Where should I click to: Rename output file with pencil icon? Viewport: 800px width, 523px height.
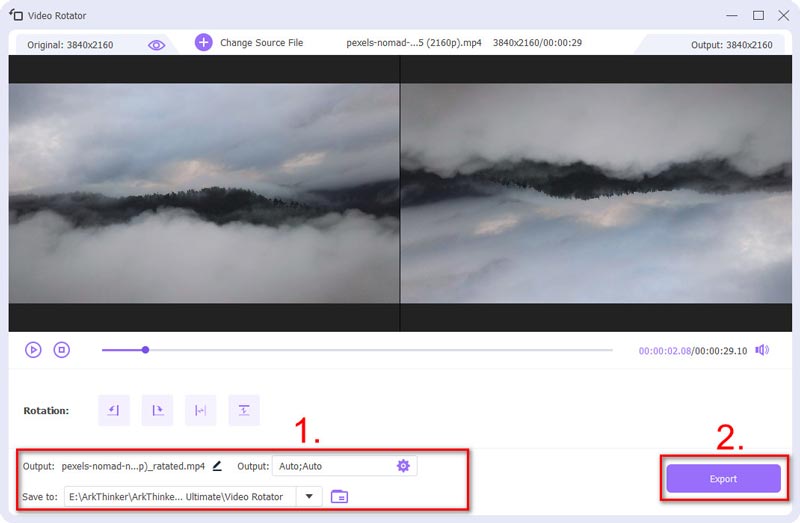click(x=217, y=466)
